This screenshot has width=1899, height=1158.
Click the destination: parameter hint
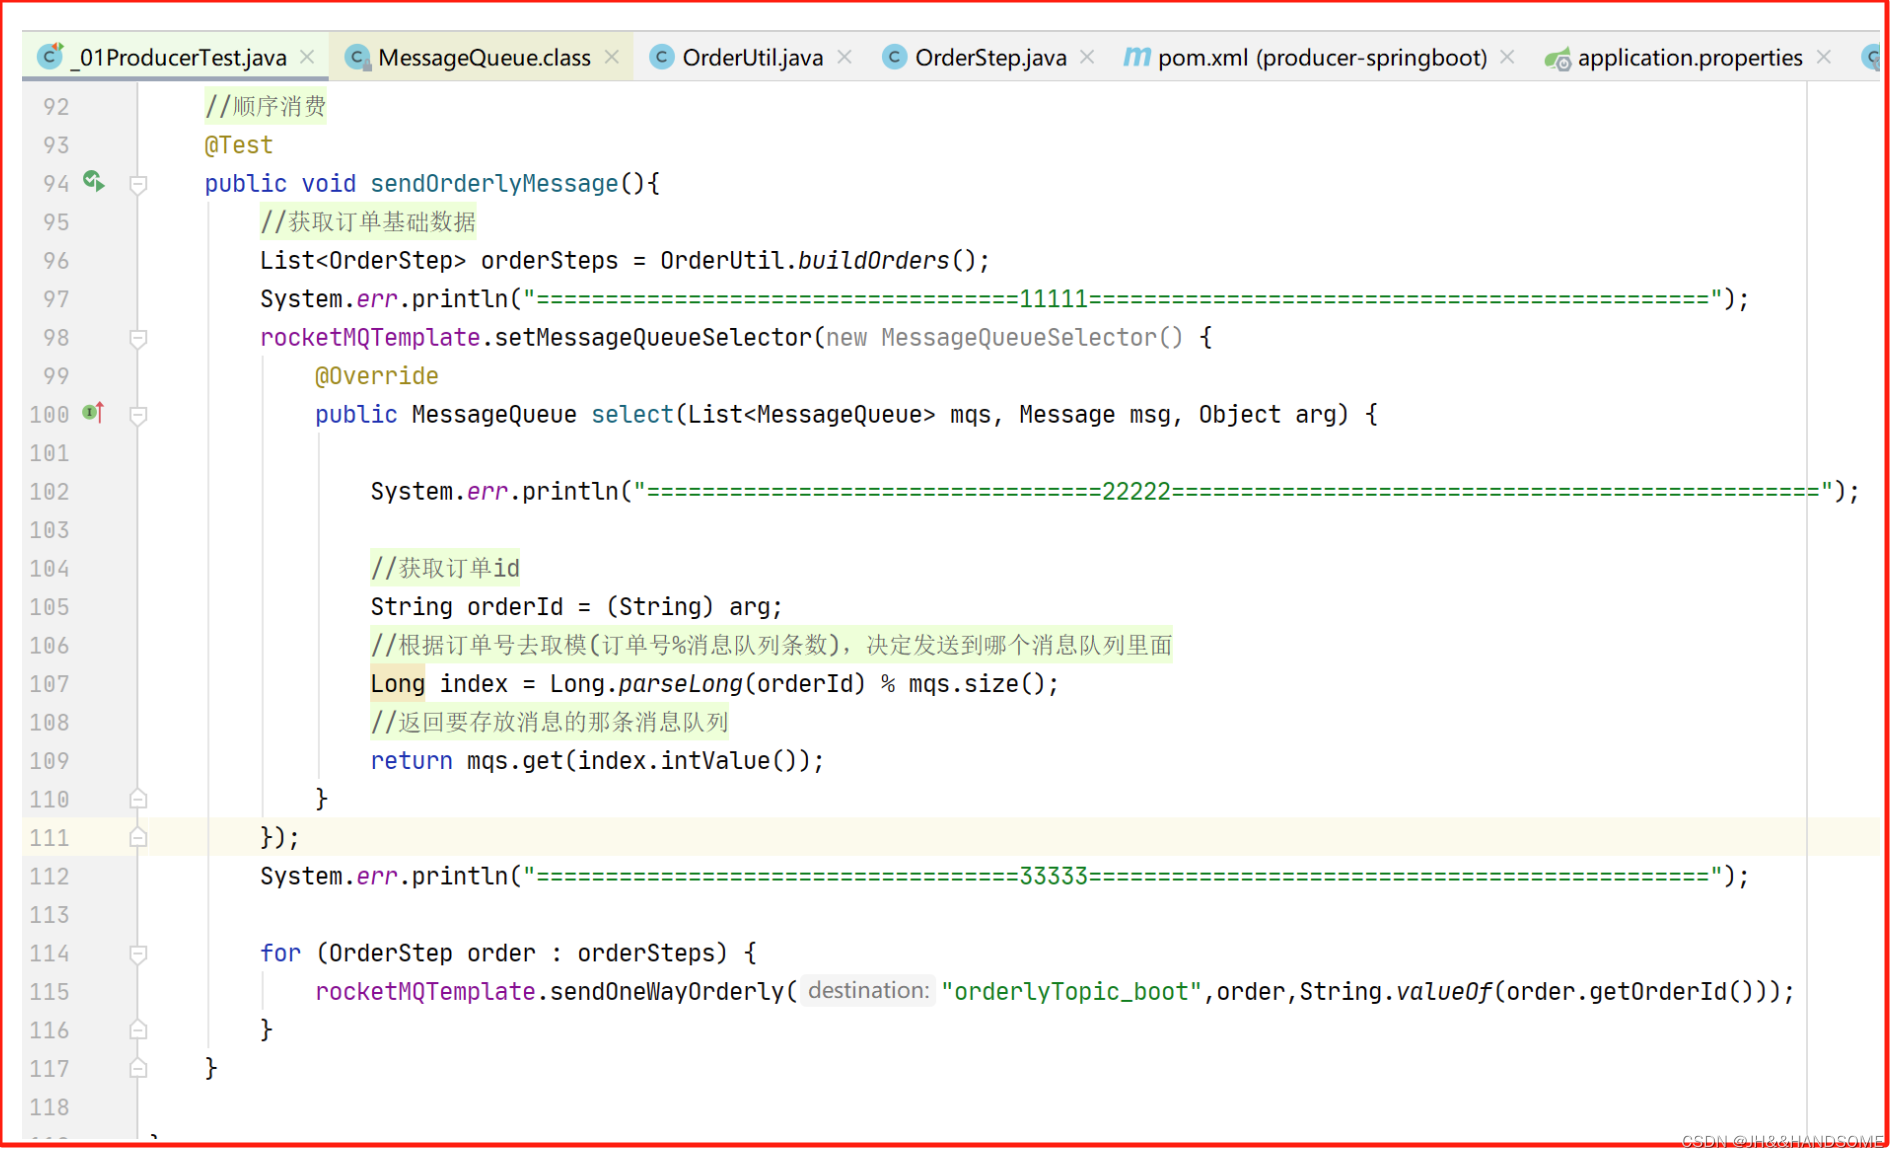[x=868, y=991]
